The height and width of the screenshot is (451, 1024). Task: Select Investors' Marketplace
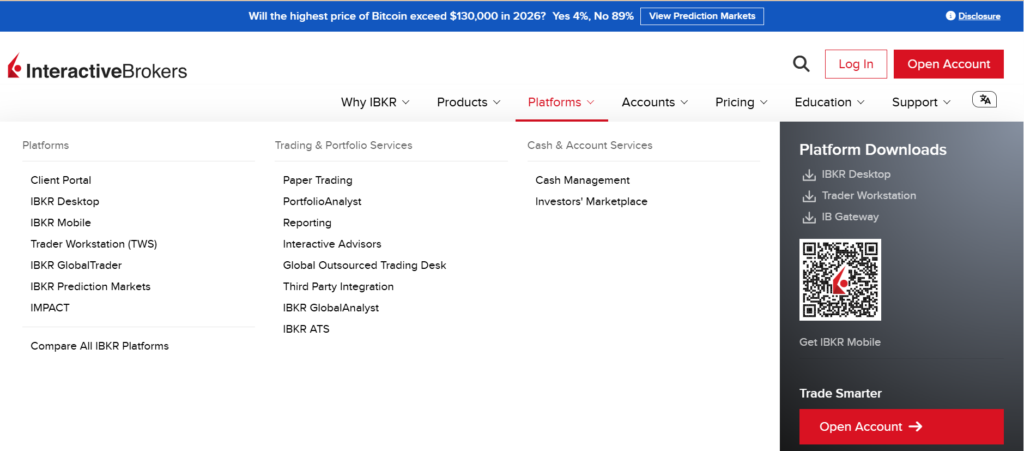click(x=591, y=202)
